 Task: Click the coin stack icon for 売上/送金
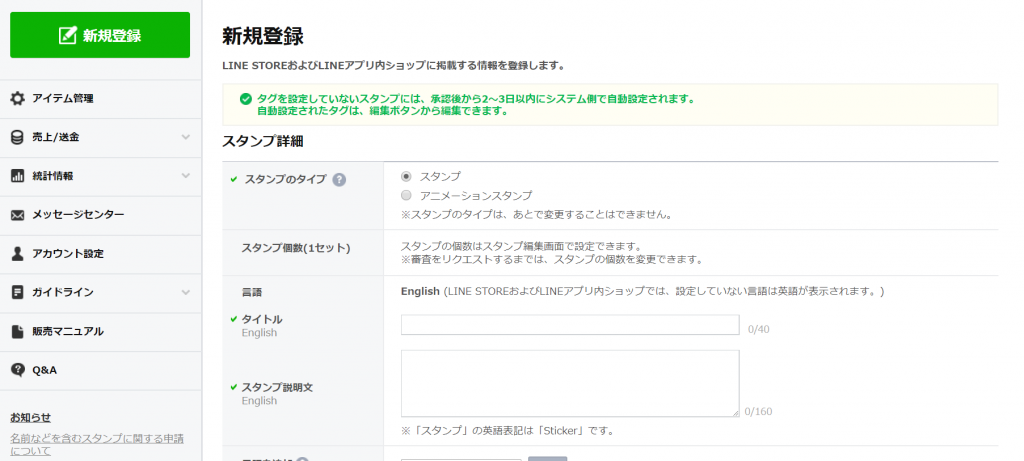(x=17, y=137)
